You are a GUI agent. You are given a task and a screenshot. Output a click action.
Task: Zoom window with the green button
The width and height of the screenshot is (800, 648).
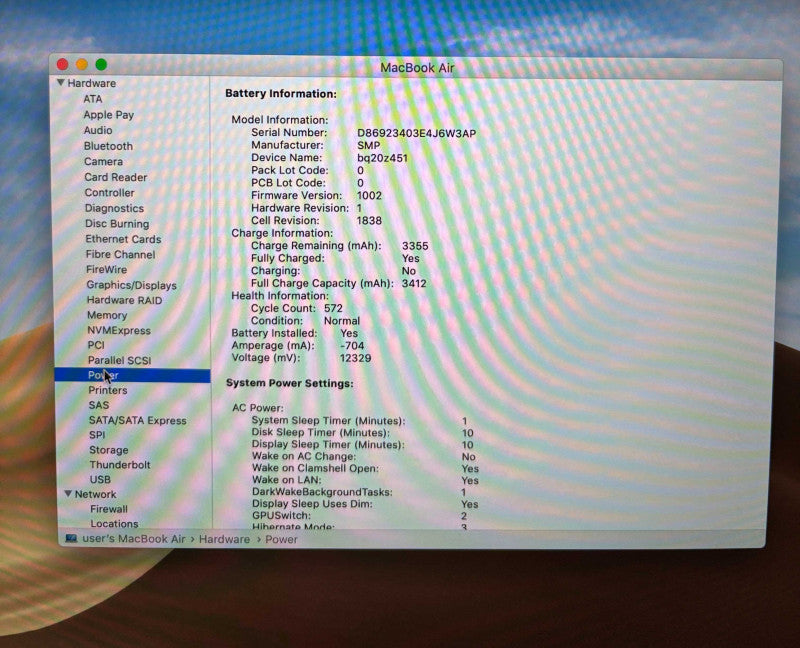point(101,64)
